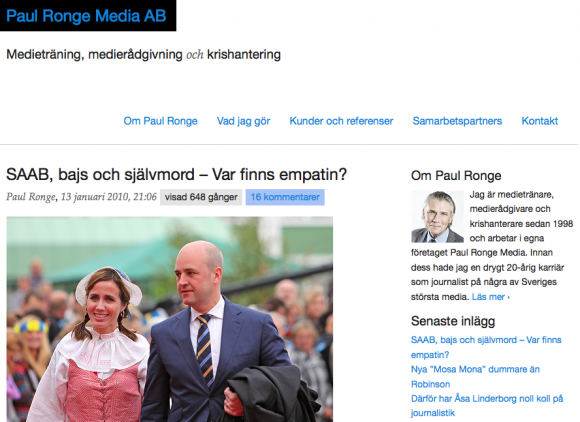
Task: Click the tagline 'Medieträning, medierådgivning och krishantering'
Action: pos(144,54)
